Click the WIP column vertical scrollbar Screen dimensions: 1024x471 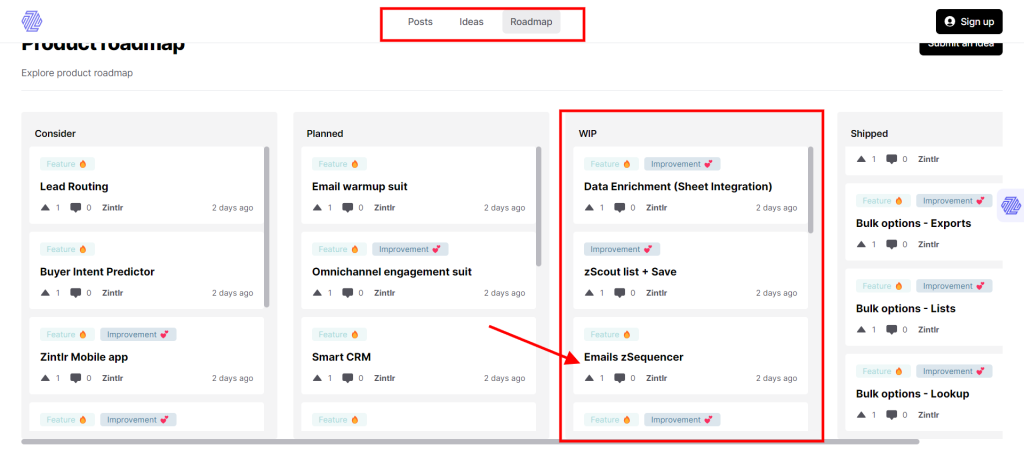pyautogui.click(x=810, y=189)
